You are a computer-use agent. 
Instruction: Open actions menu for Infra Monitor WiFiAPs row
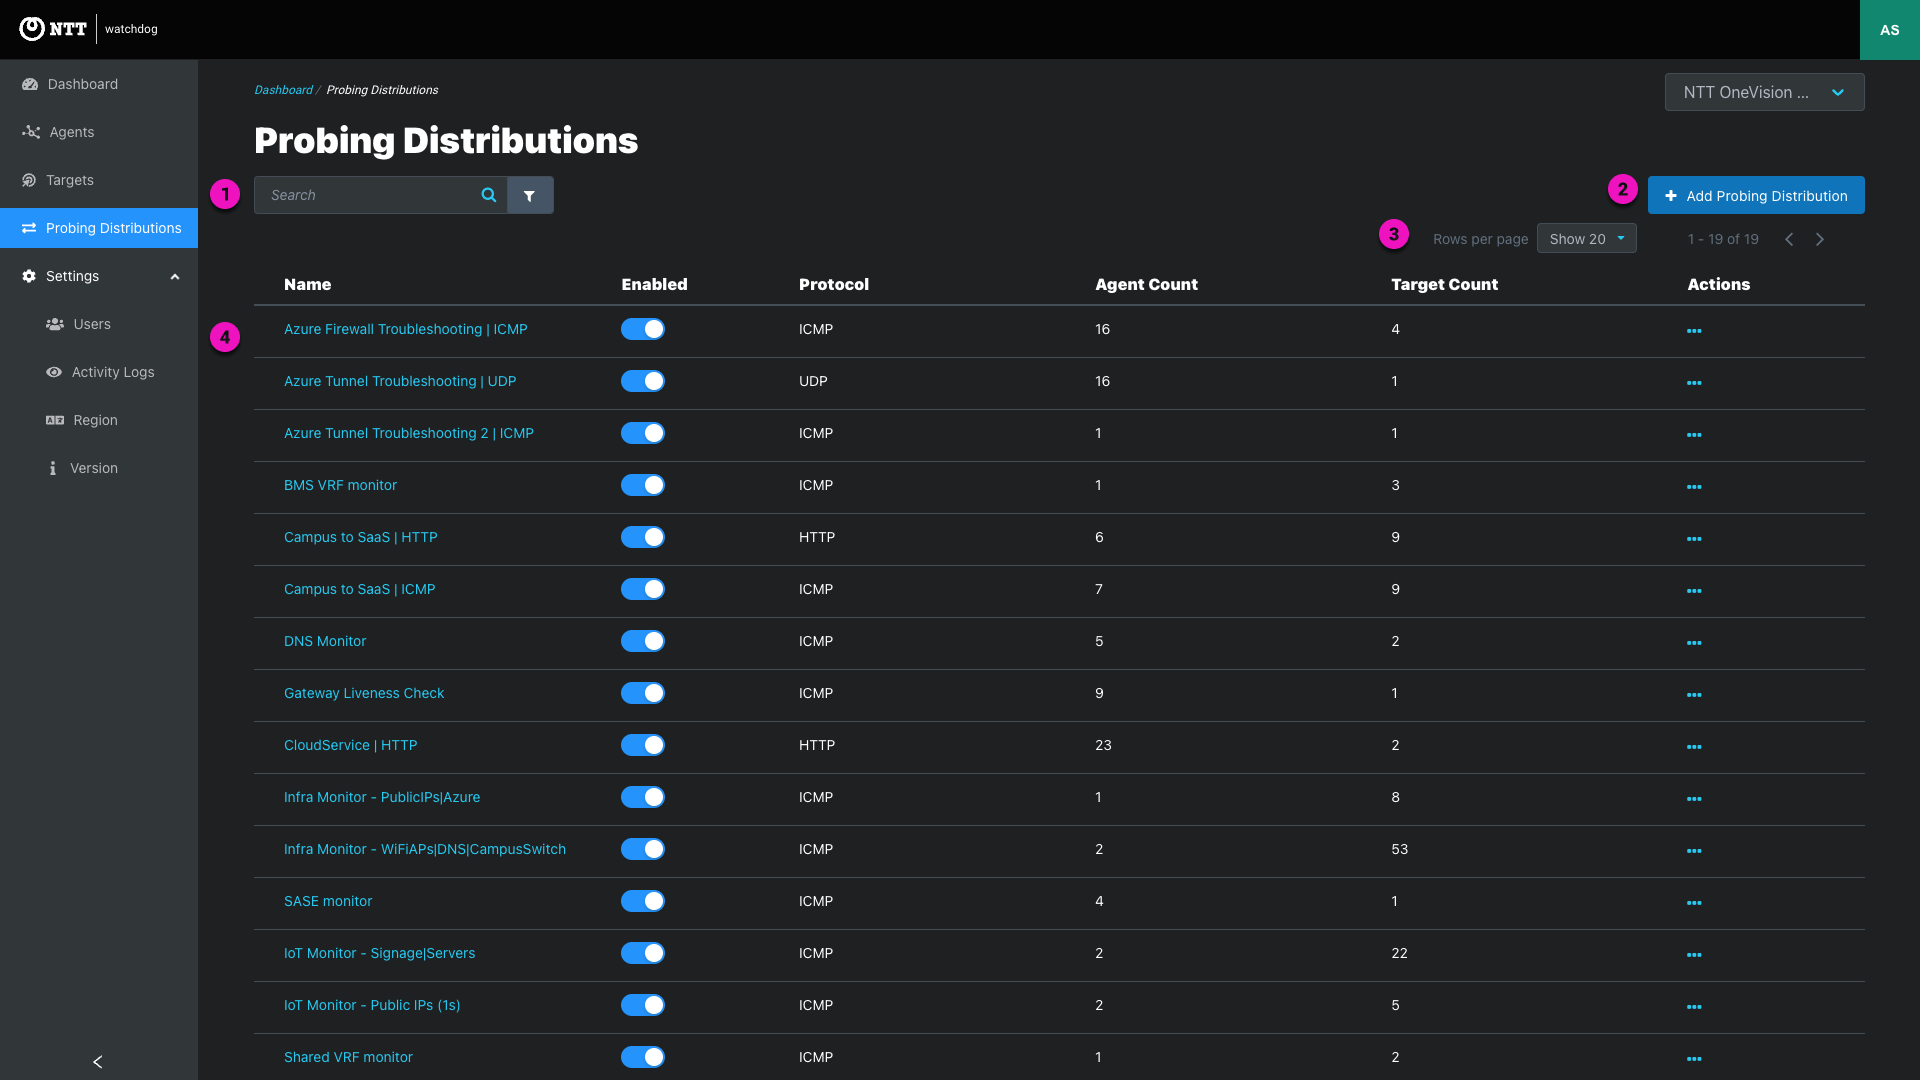(x=1694, y=851)
